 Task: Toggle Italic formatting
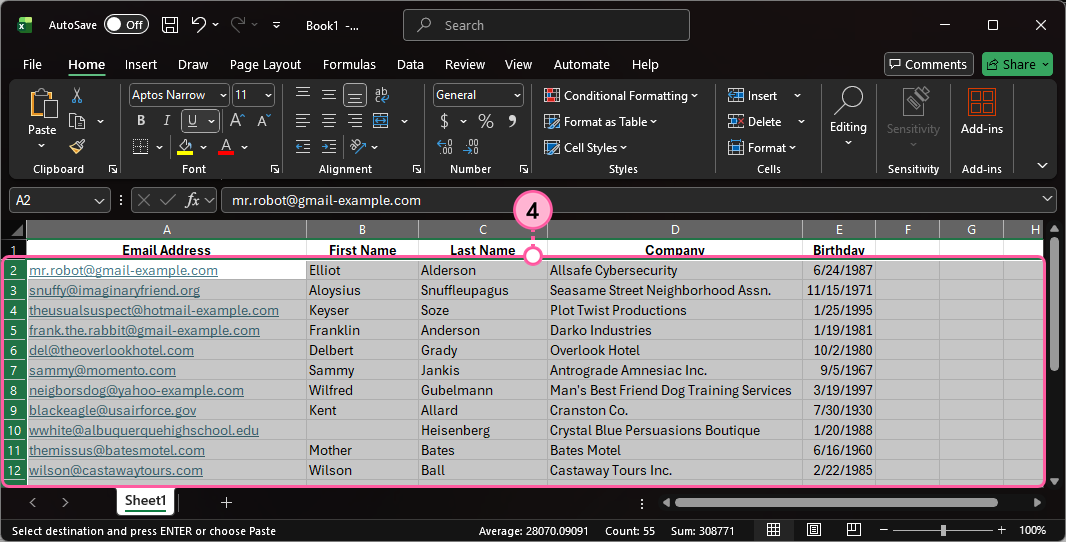[x=167, y=120]
